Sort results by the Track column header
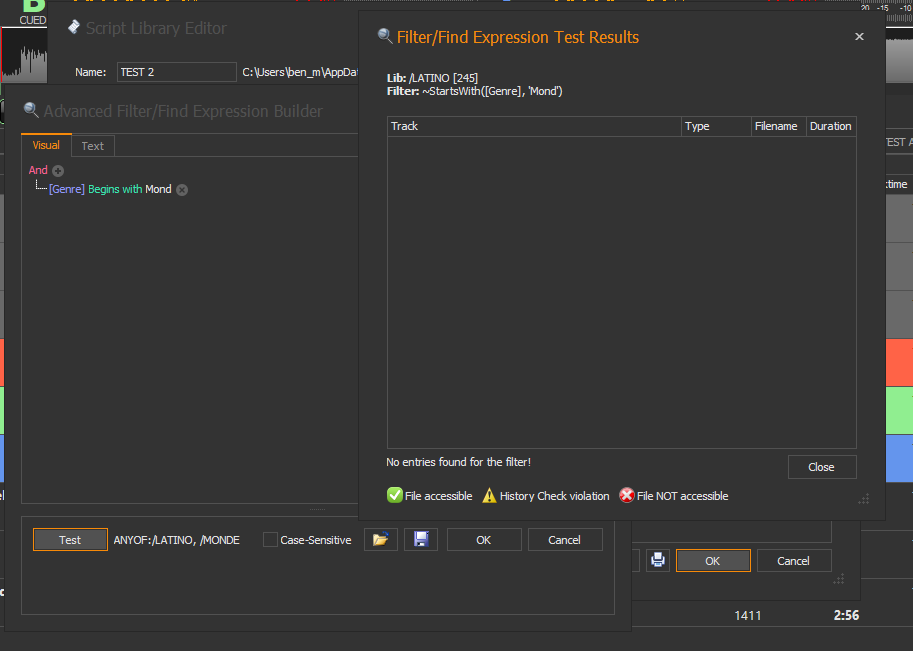This screenshot has height=651, width=913. [534, 126]
